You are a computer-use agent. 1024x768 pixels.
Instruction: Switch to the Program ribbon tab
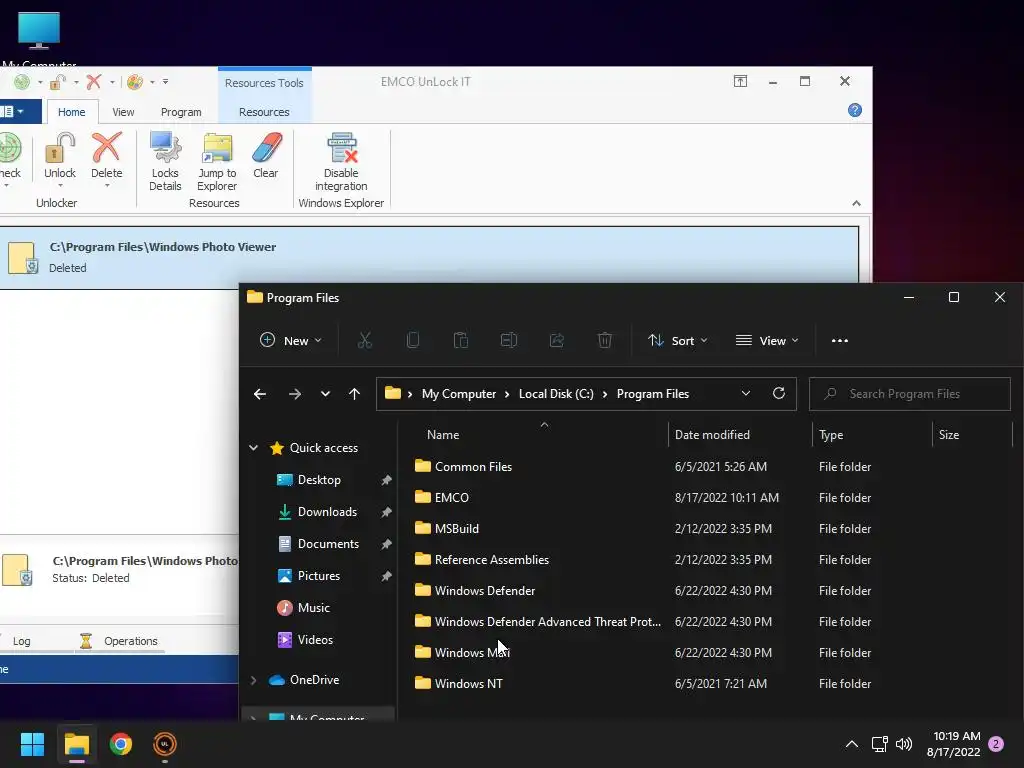pyautogui.click(x=181, y=112)
